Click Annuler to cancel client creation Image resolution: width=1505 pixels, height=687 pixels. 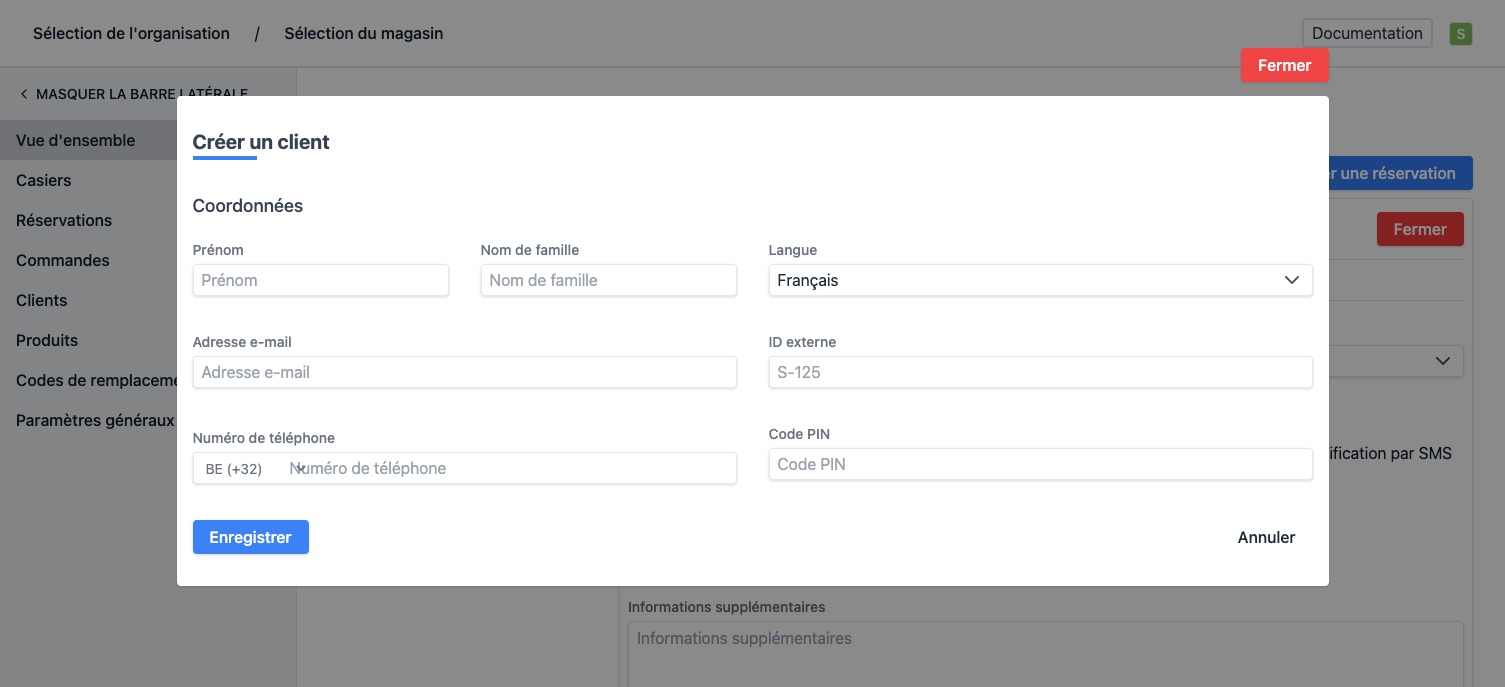[x=1265, y=538]
